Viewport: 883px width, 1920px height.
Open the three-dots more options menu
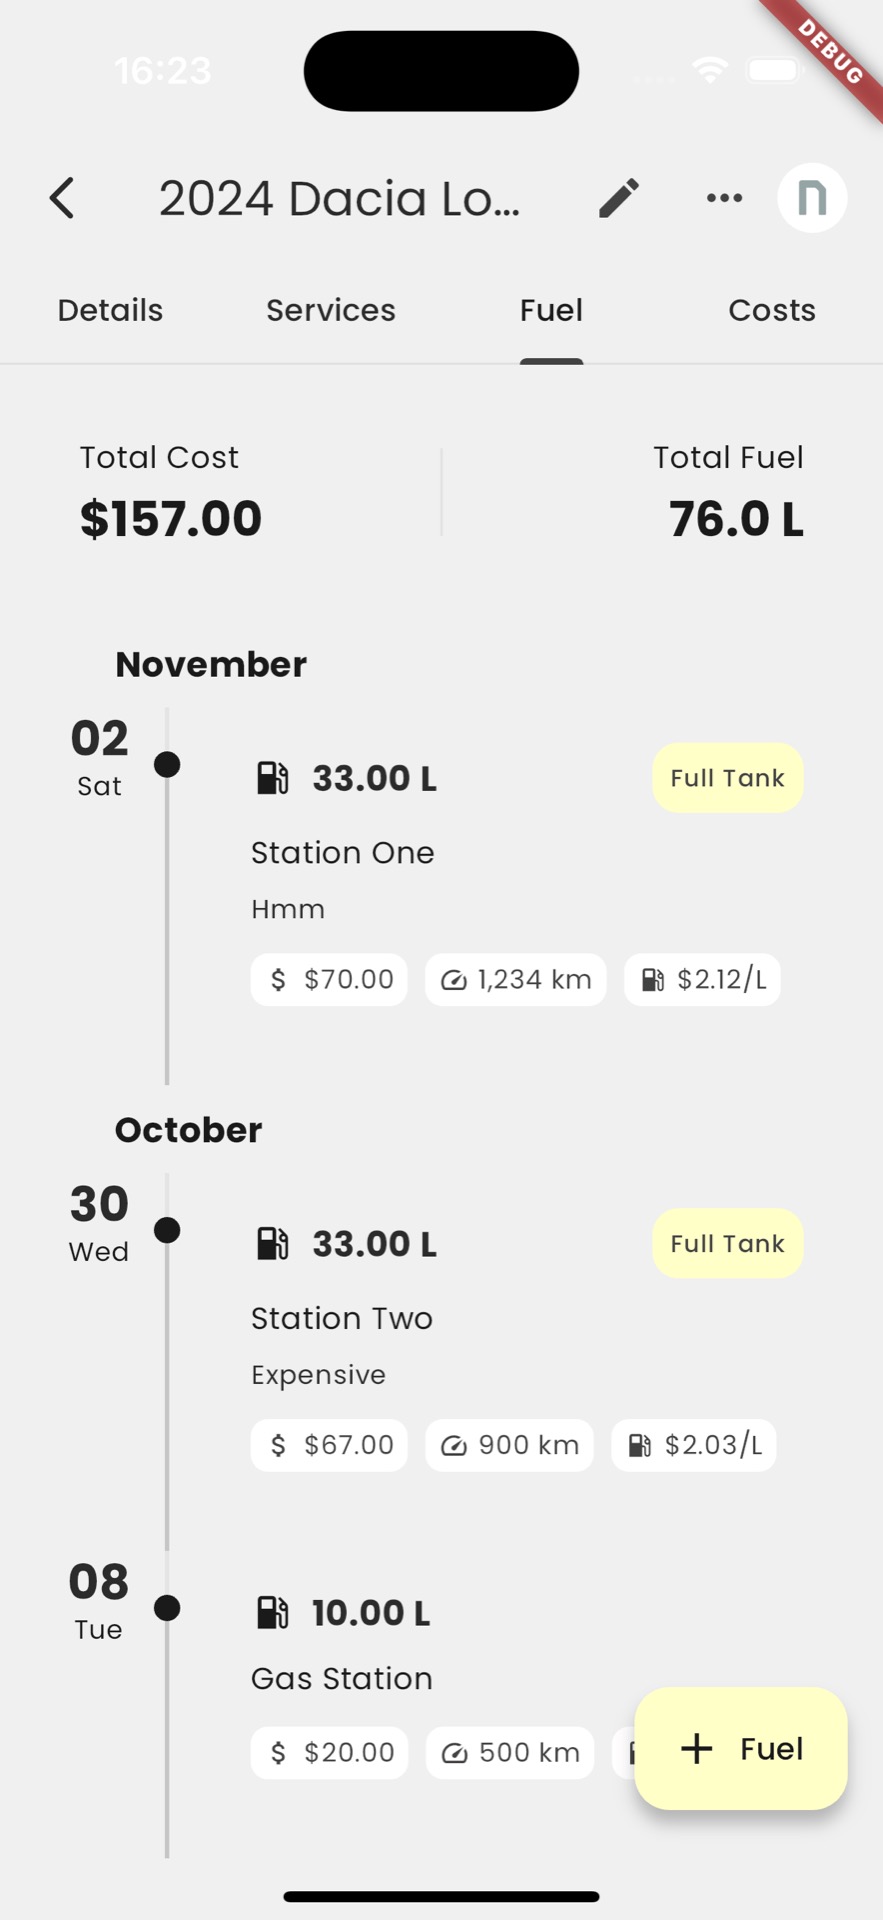tap(724, 198)
